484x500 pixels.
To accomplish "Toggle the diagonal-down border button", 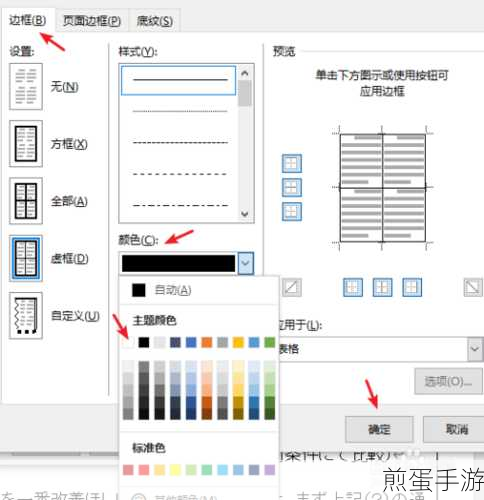I will (473, 287).
